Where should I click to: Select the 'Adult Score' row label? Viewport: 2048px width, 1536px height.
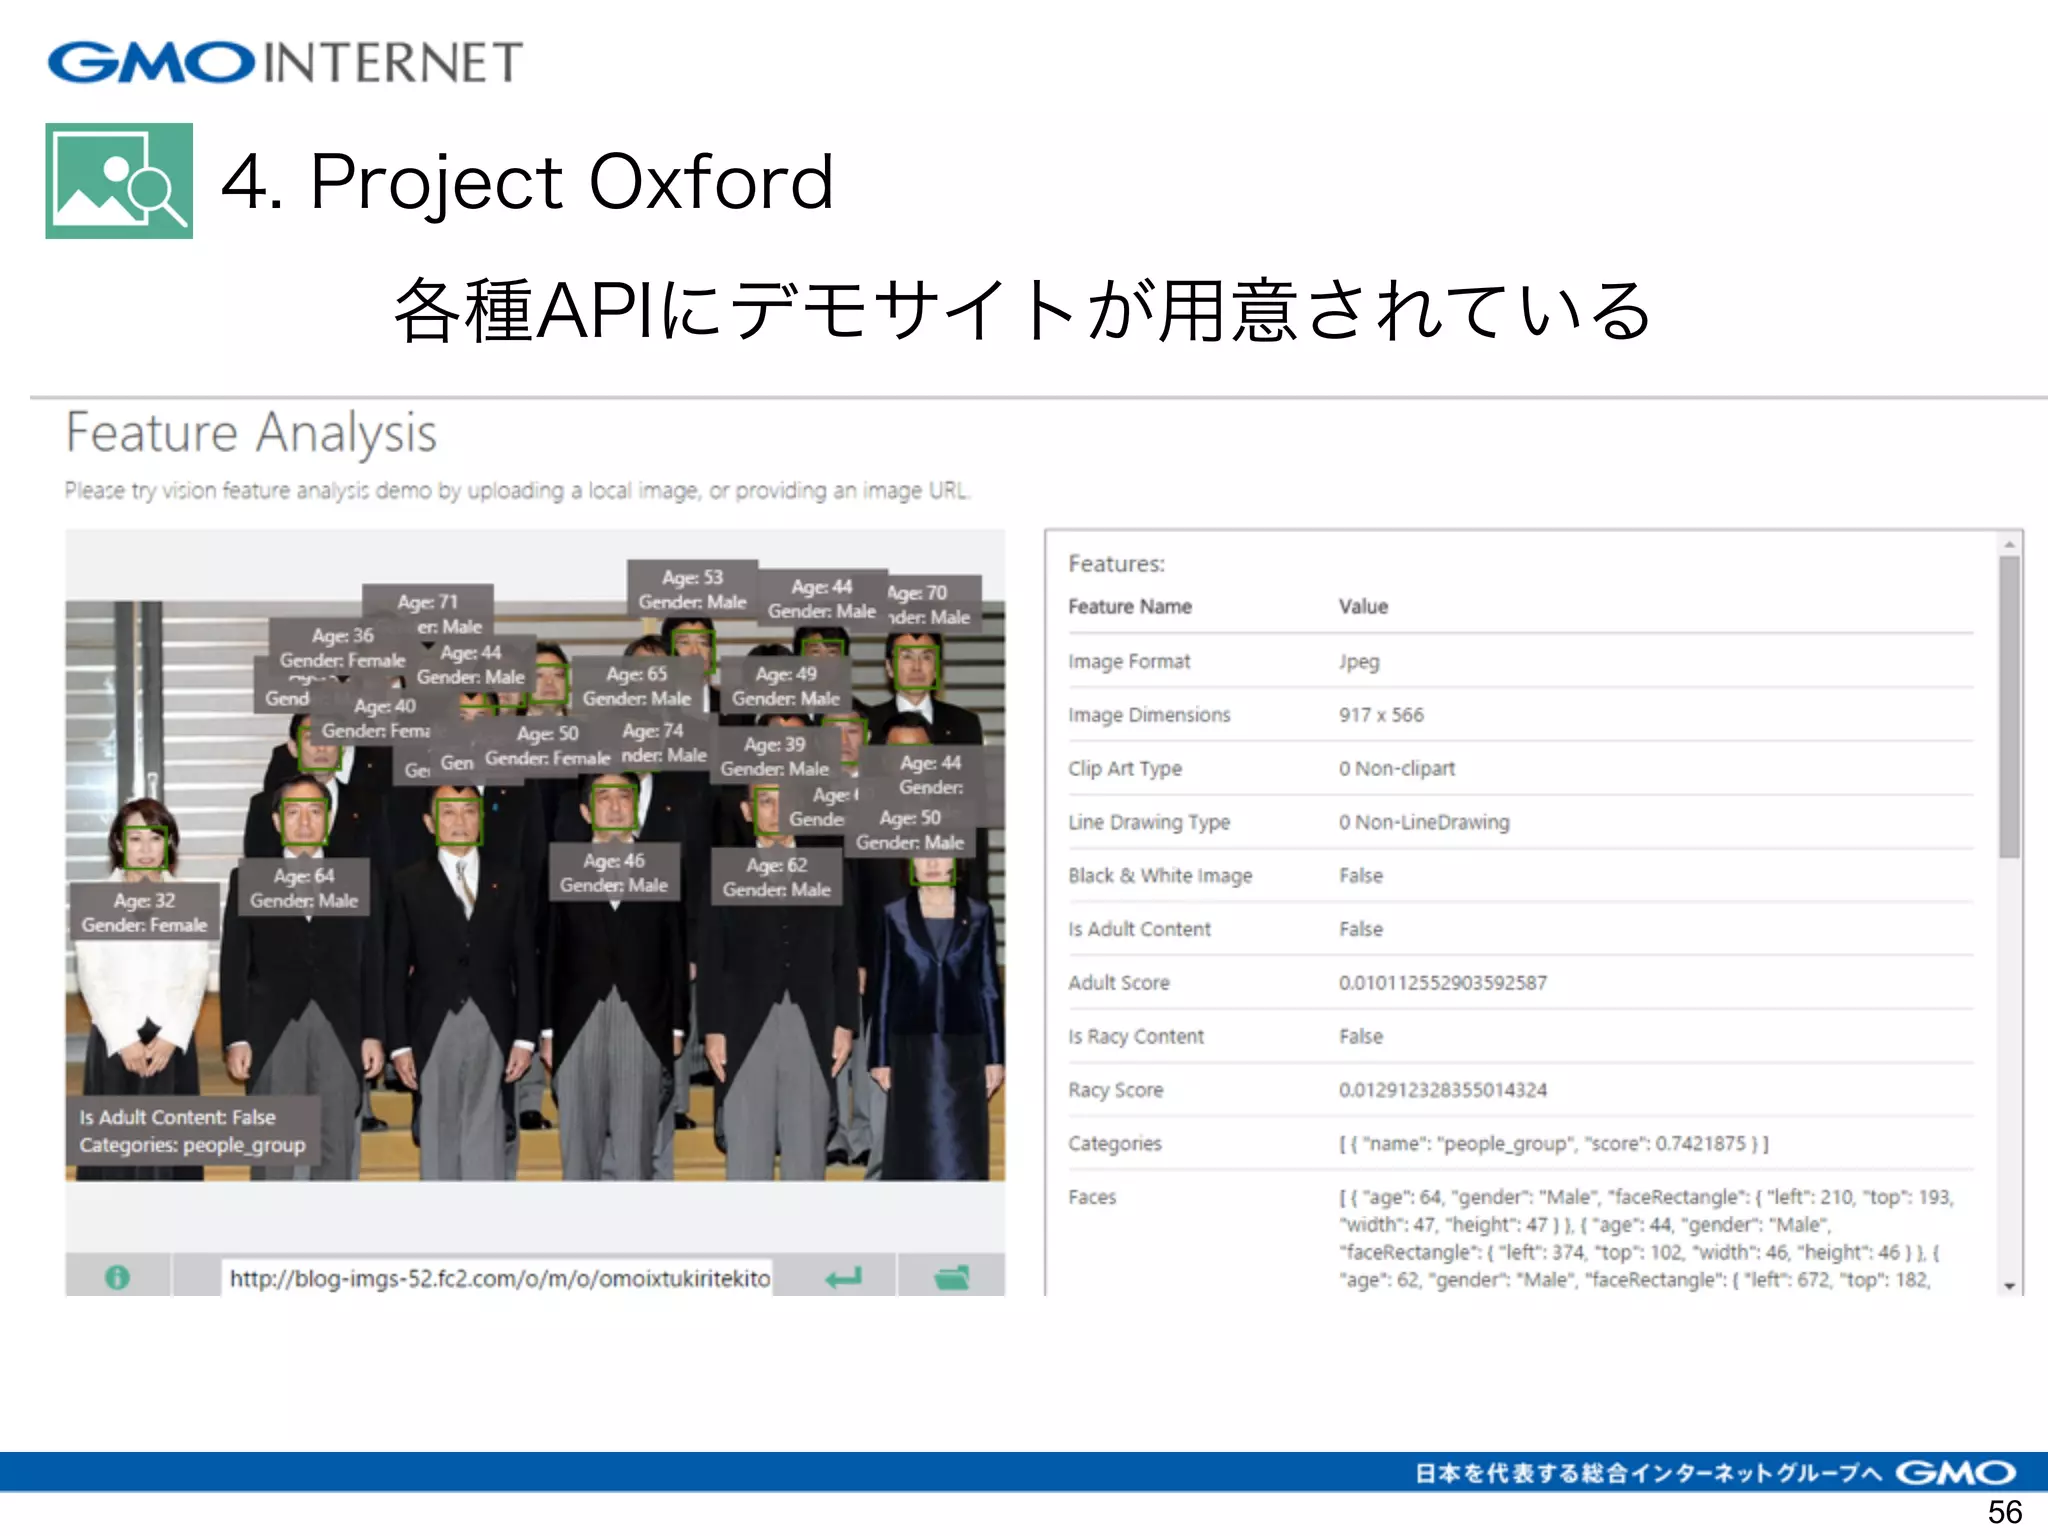(x=1119, y=982)
